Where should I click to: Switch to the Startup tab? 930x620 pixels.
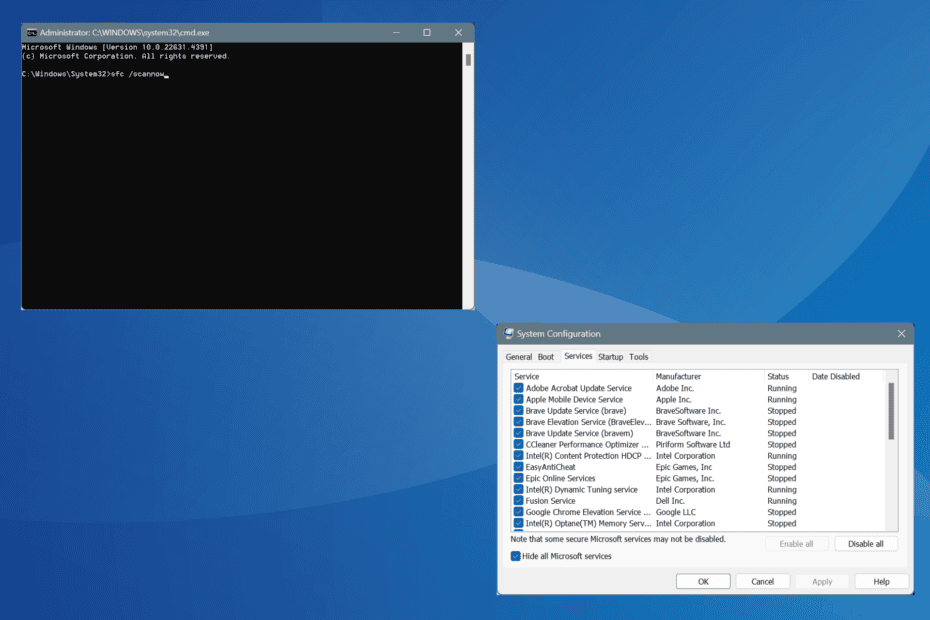click(x=611, y=356)
